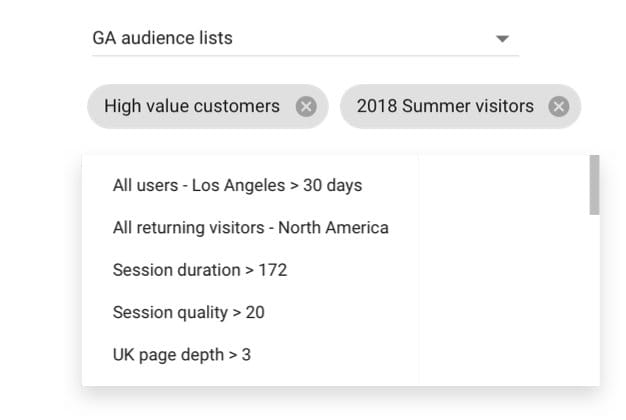Click the audience list scrollbar thumb
The height and width of the screenshot is (420, 626).
(x=595, y=184)
